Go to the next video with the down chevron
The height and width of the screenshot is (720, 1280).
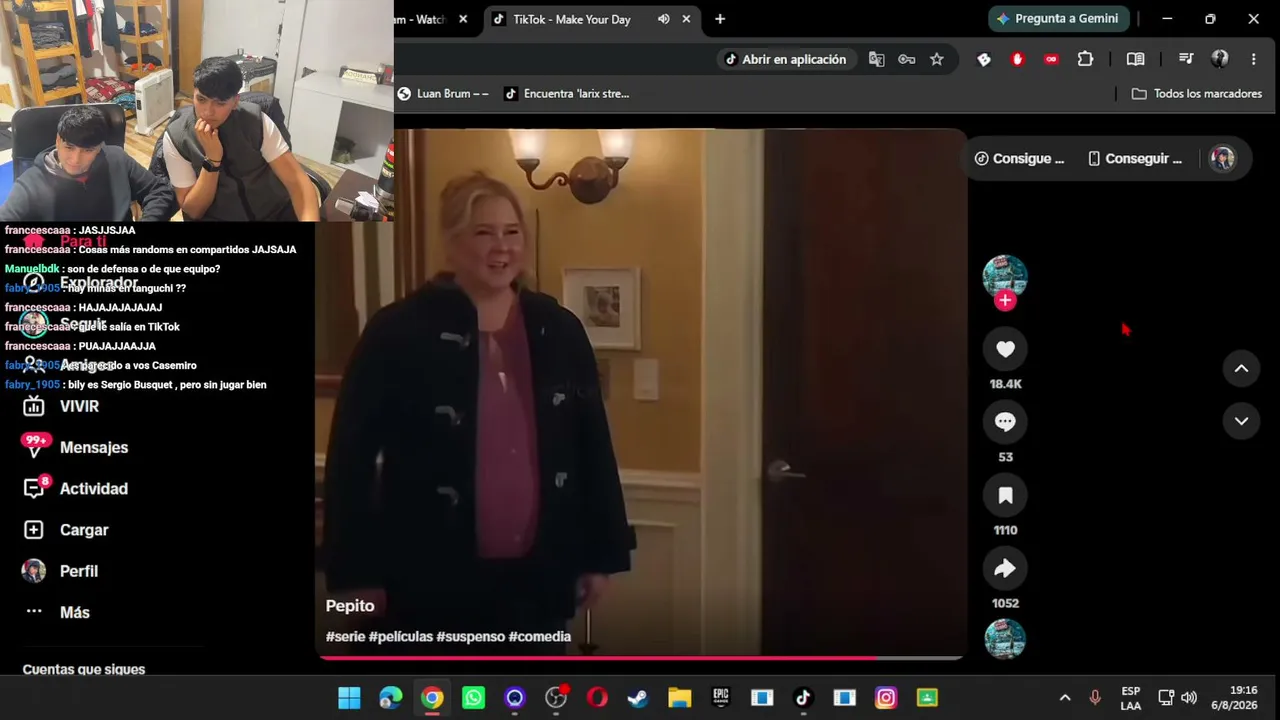pyautogui.click(x=1241, y=421)
